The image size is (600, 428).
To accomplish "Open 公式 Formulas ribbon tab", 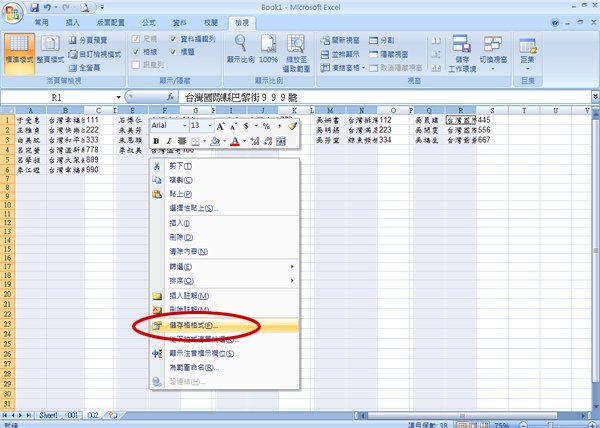I will click(x=148, y=23).
